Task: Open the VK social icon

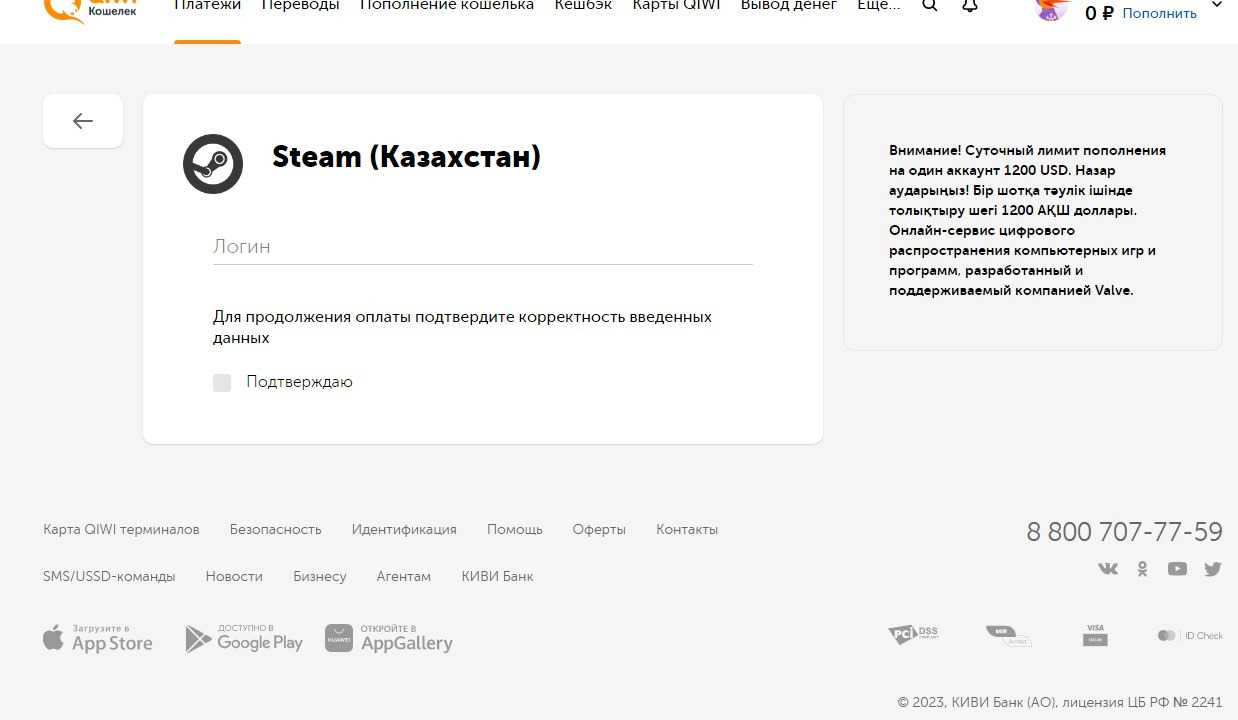Action: pos(1108,569)
